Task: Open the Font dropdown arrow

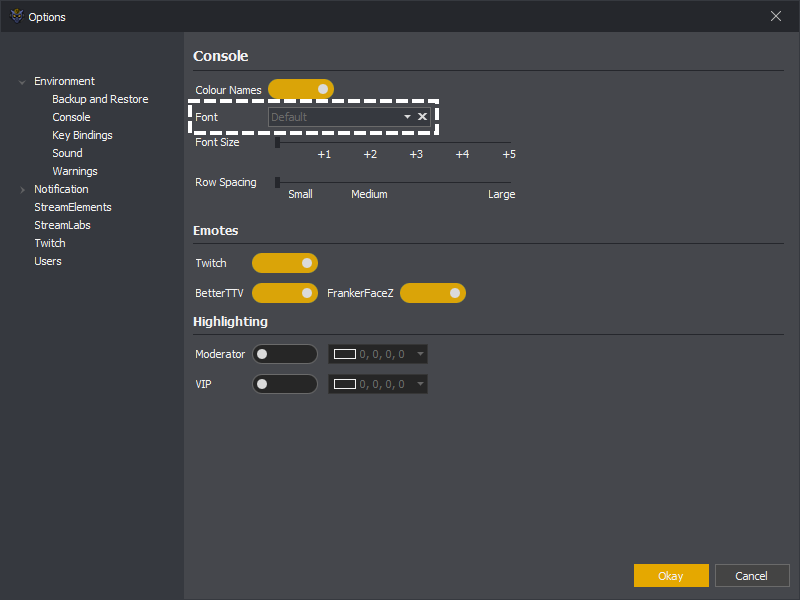Action: [x=407, y=117]
